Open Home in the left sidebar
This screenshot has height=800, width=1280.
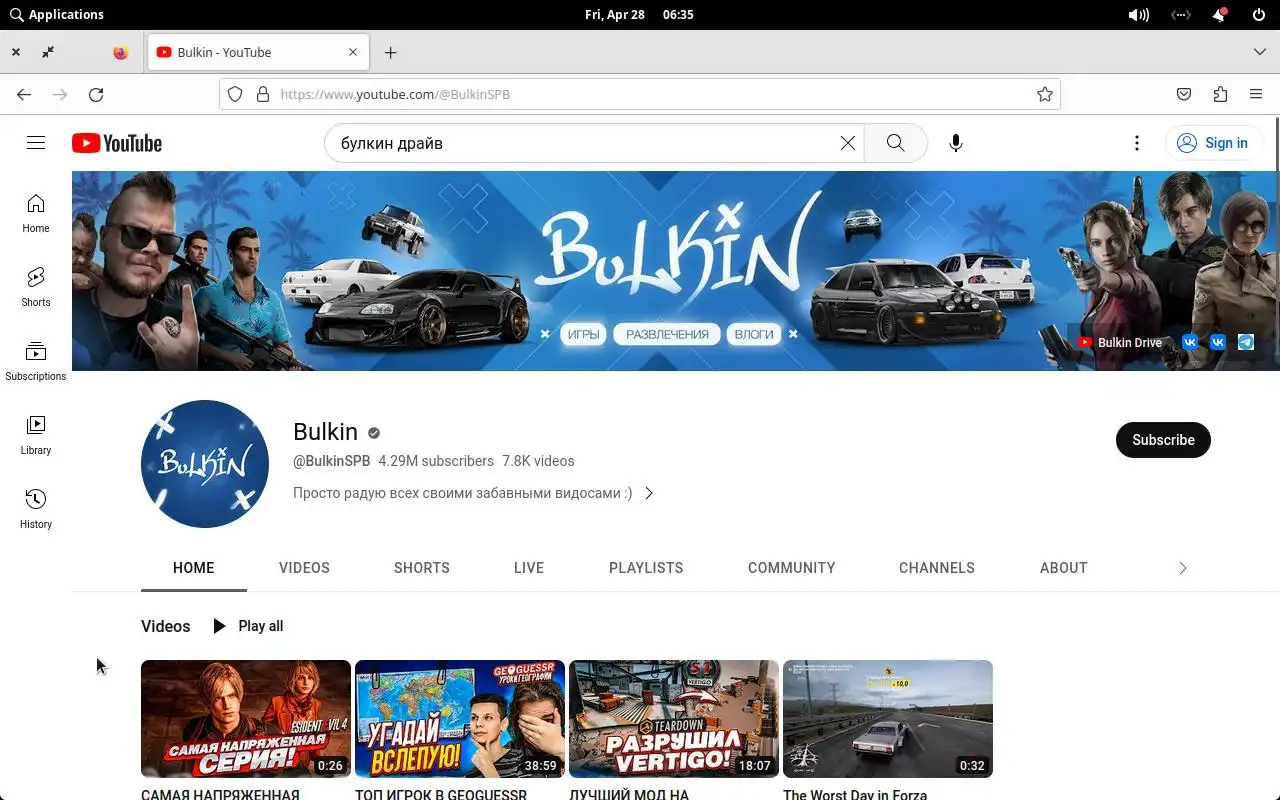36,213
